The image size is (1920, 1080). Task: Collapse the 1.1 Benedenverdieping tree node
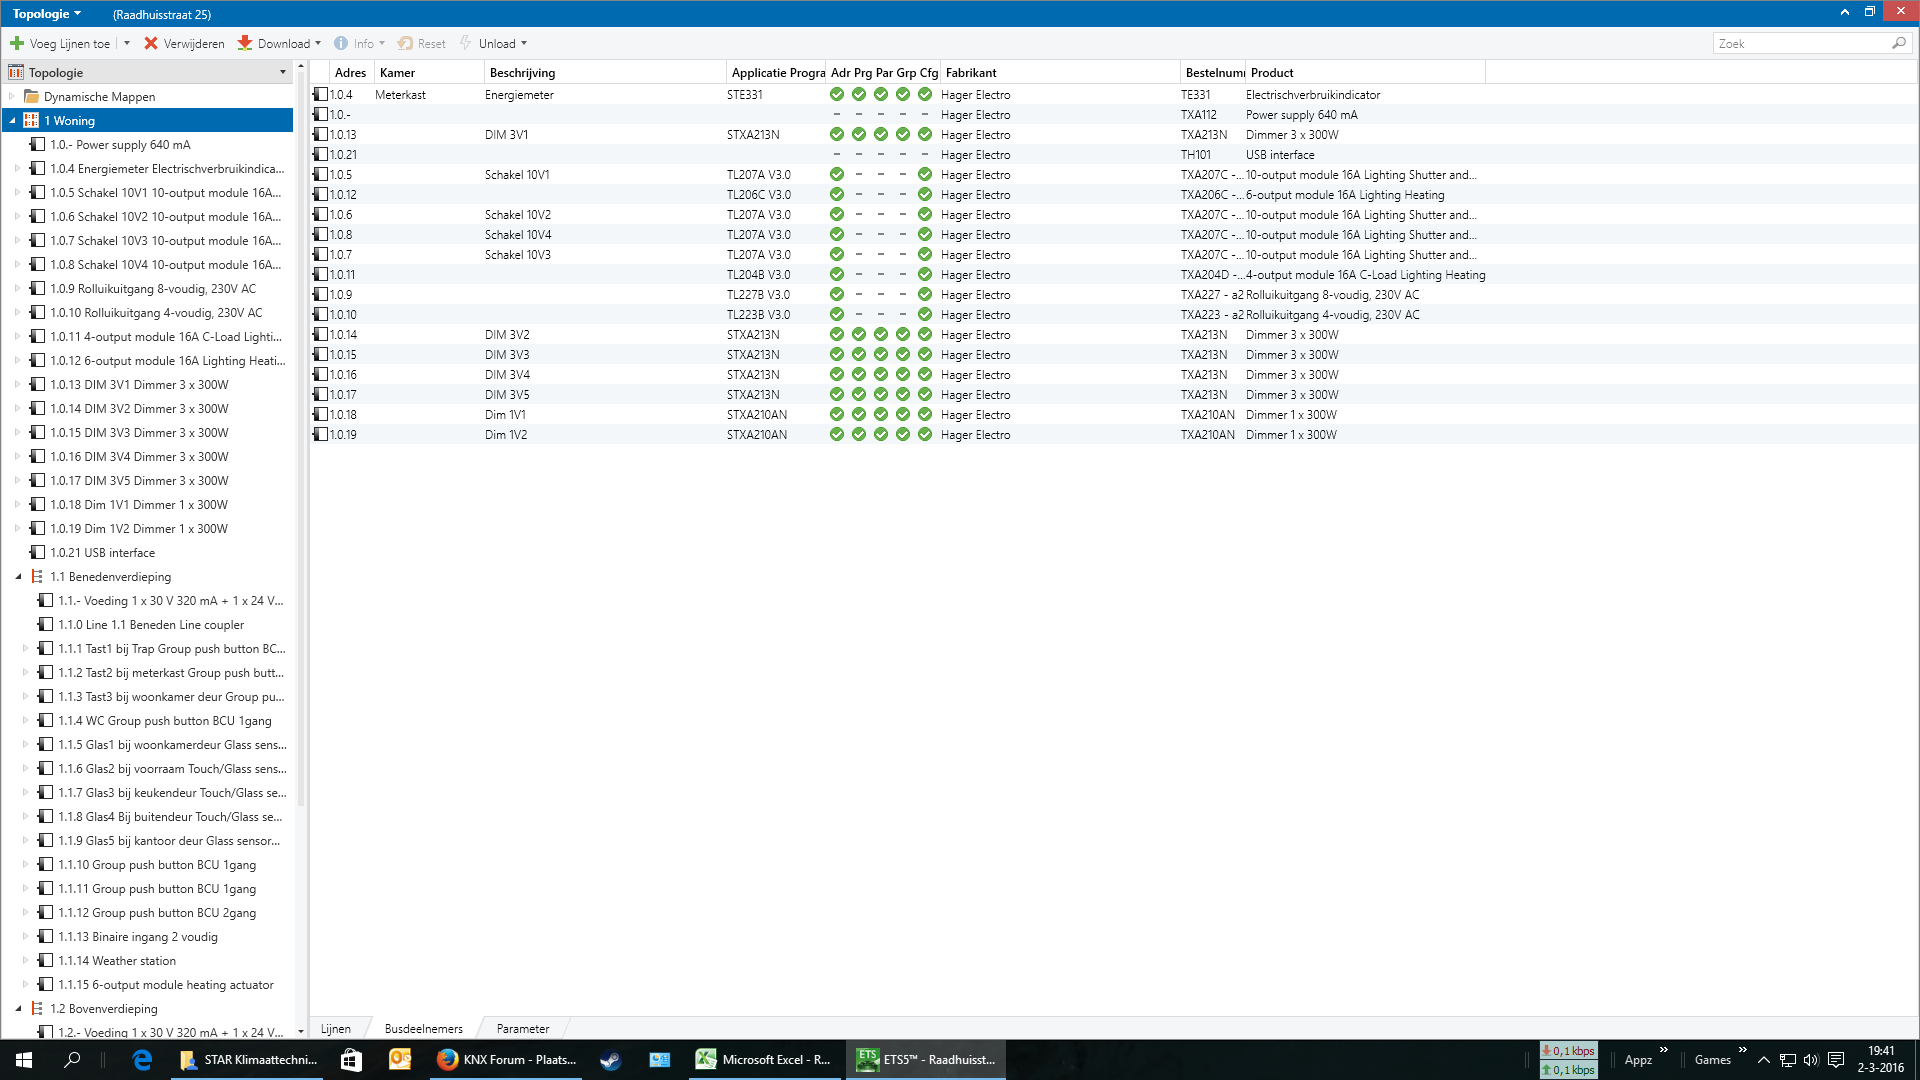tap(18, 576)
